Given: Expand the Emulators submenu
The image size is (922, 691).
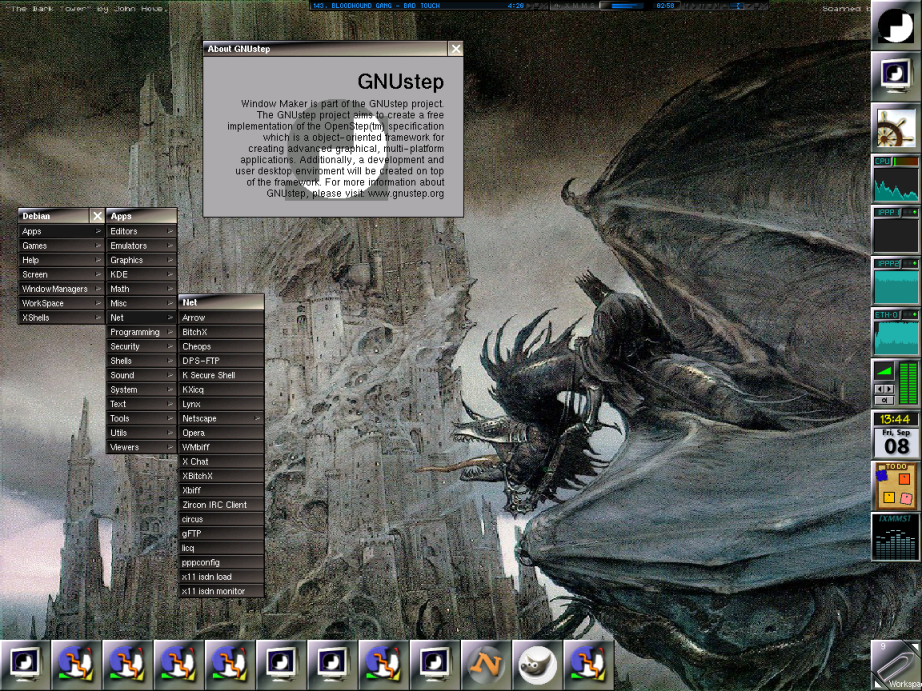Looking at the screenshot, I should coord(142,246).
